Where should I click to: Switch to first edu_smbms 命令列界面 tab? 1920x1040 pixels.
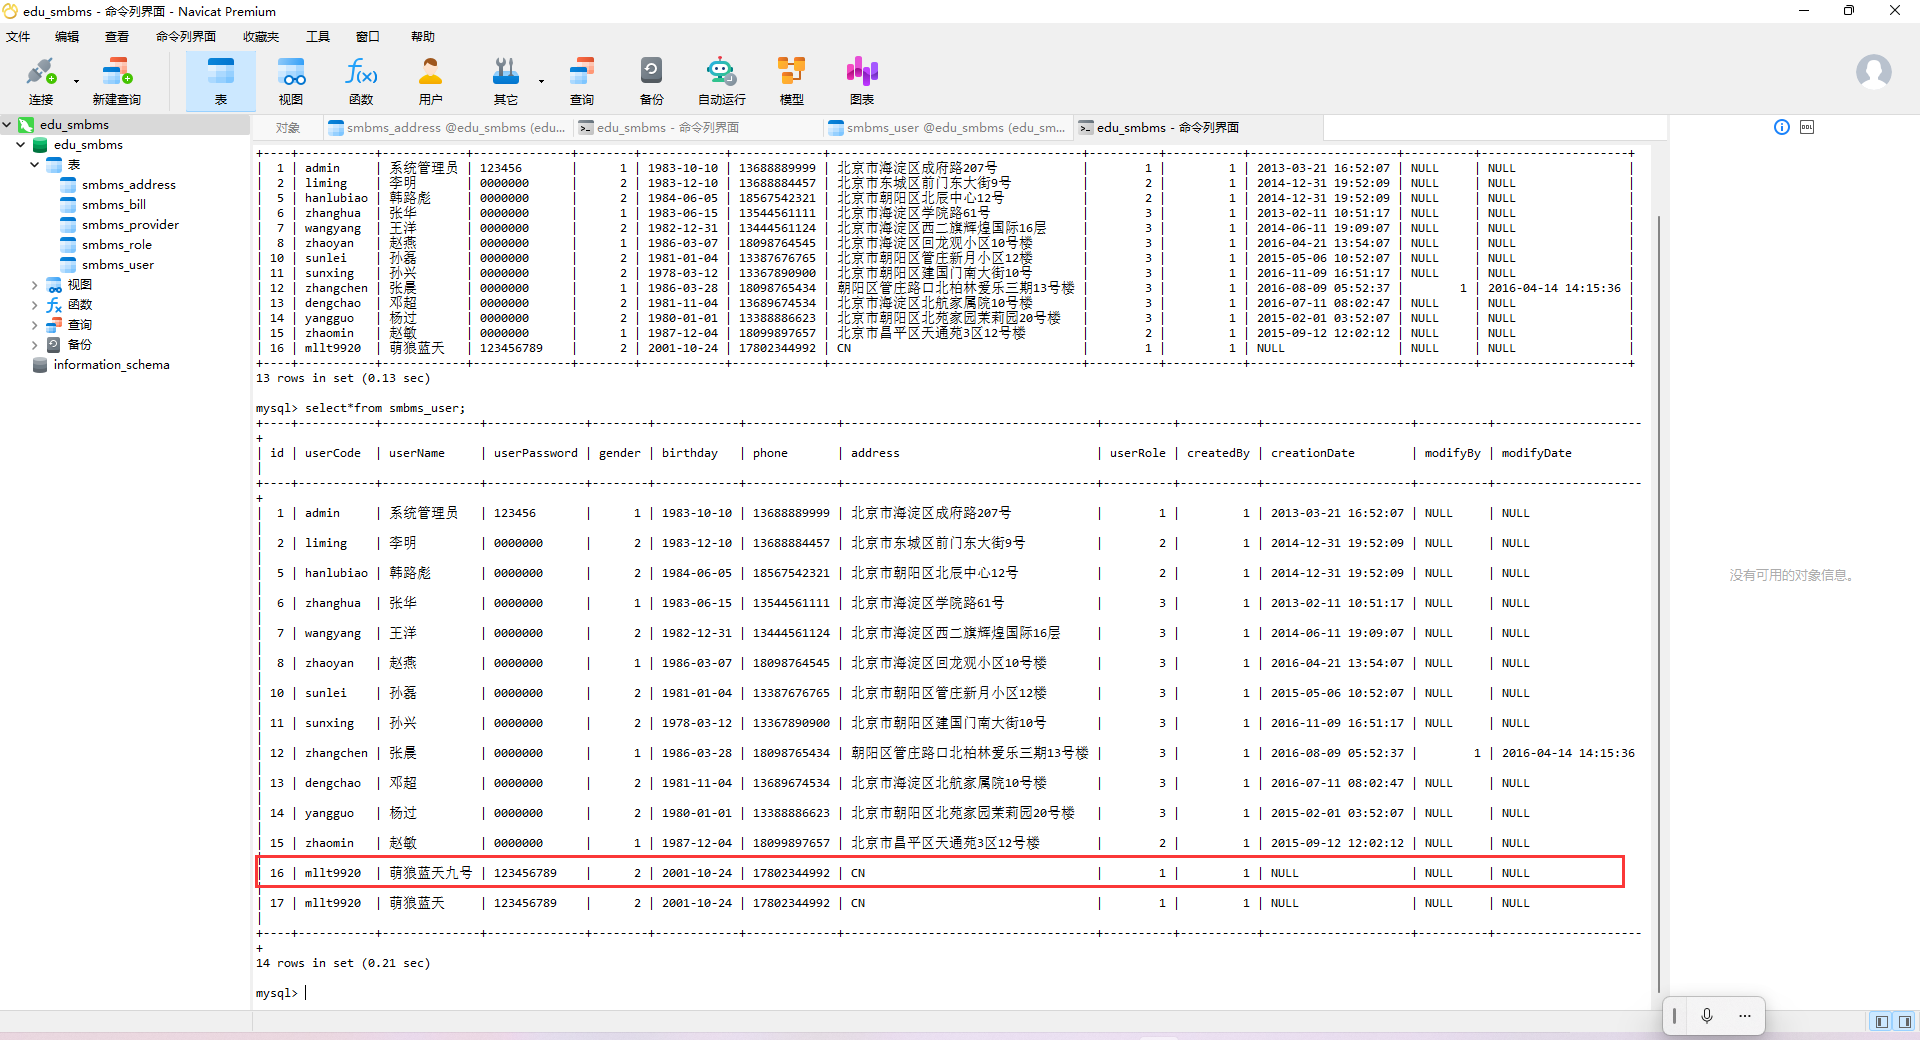(x=697, y=128)
